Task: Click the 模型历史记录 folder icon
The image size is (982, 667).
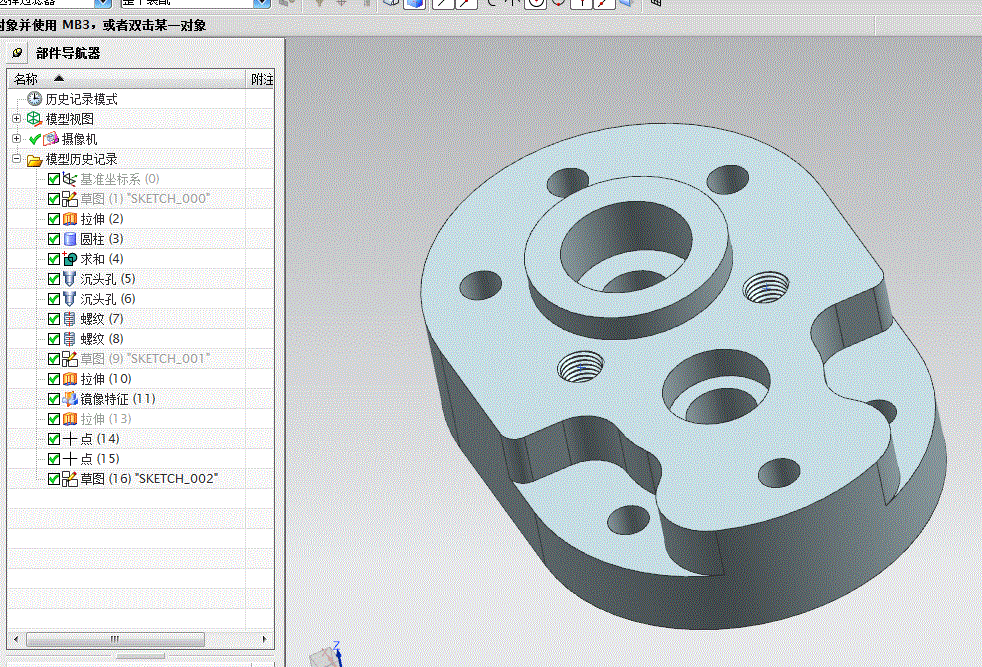Action: click(34, 160)
